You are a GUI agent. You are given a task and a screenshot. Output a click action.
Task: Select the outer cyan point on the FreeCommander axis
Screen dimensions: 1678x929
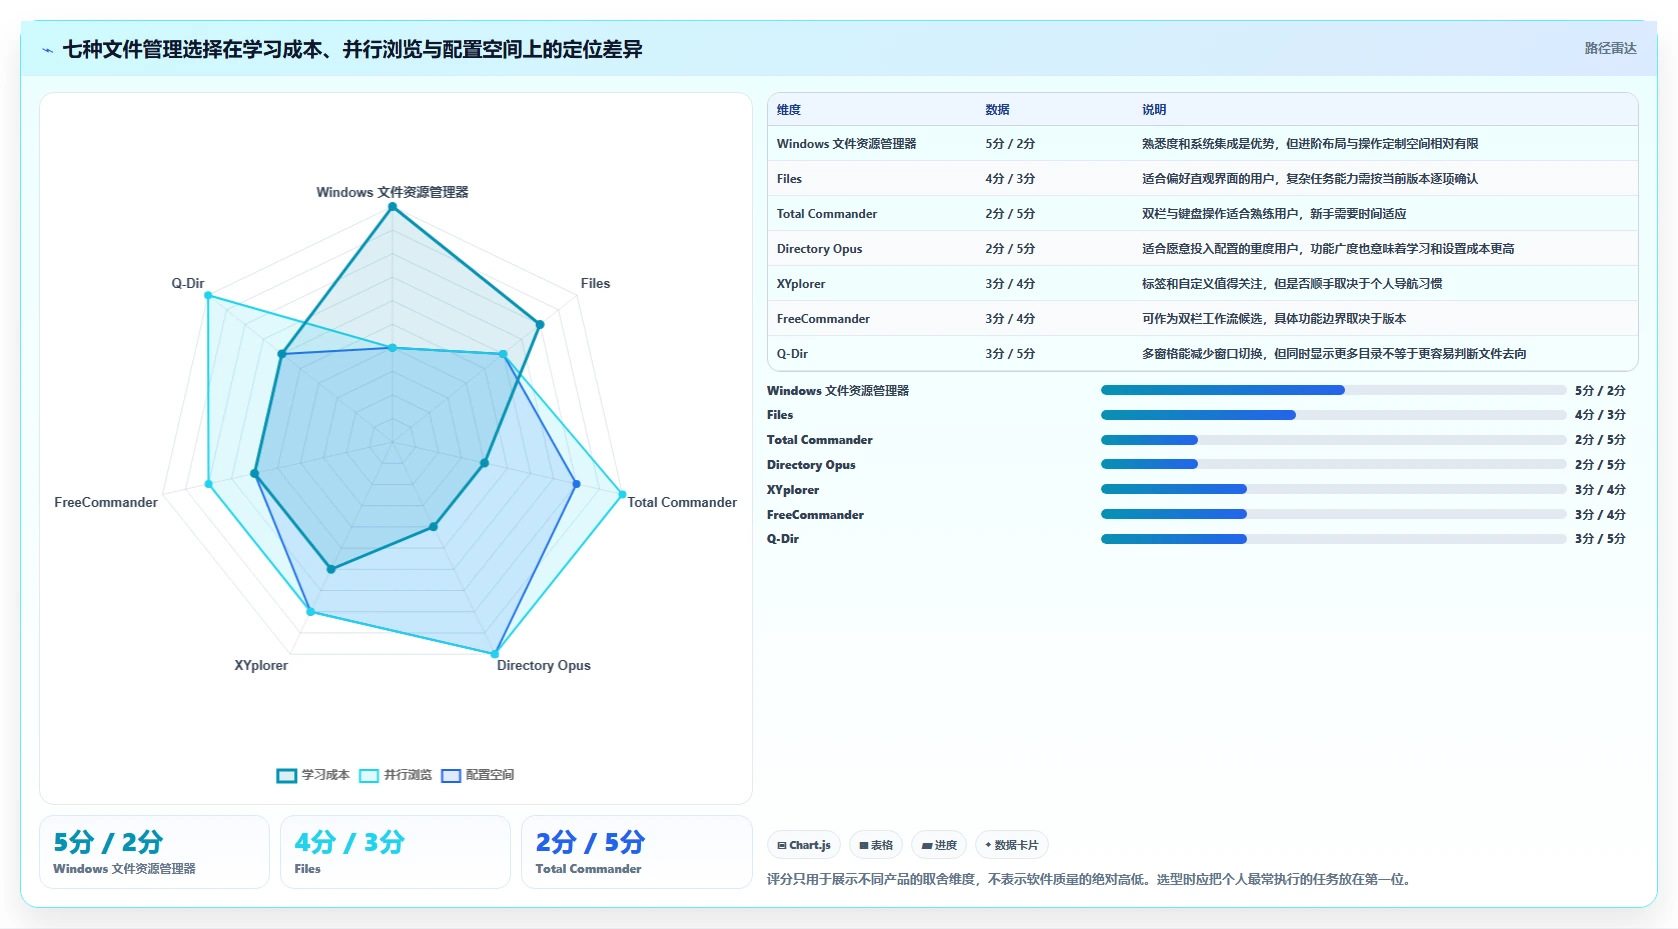208,484
